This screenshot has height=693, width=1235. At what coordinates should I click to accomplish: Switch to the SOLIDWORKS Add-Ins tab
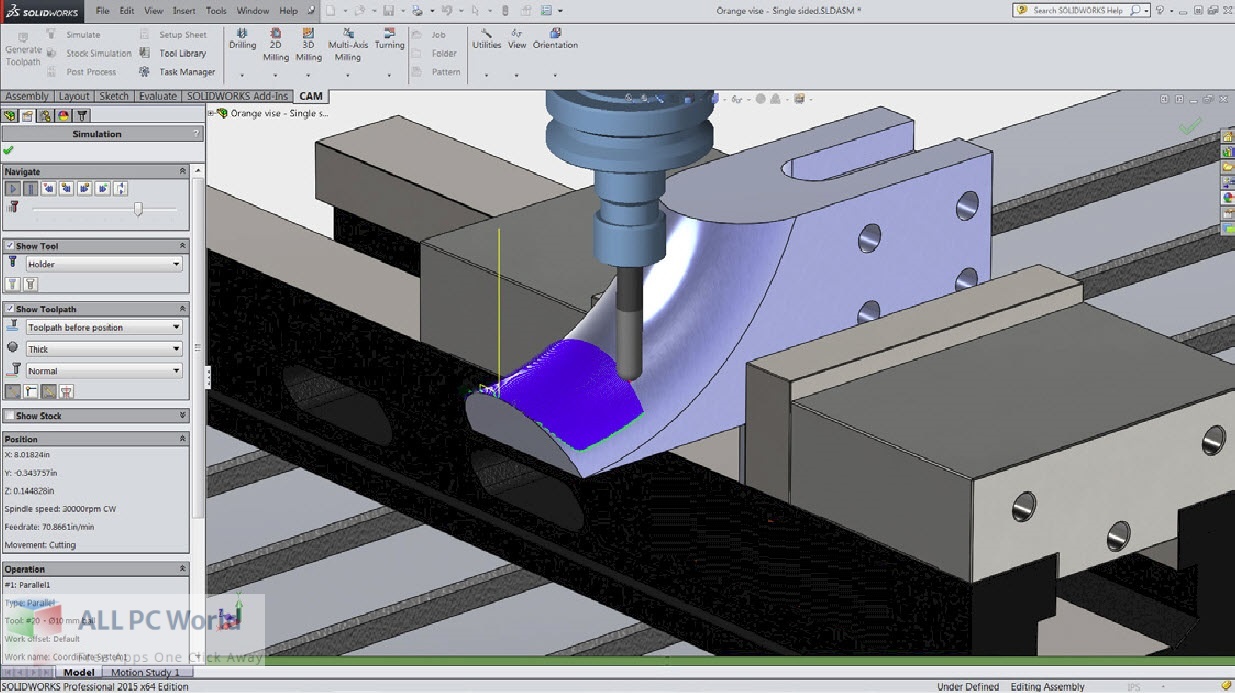click(238, 96)
